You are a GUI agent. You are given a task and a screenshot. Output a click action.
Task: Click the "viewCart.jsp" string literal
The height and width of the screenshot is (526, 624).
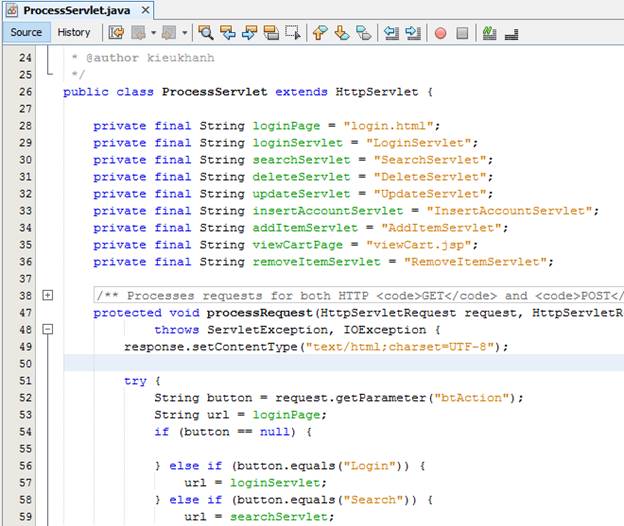pyautogui.click(x=419, y=245)
